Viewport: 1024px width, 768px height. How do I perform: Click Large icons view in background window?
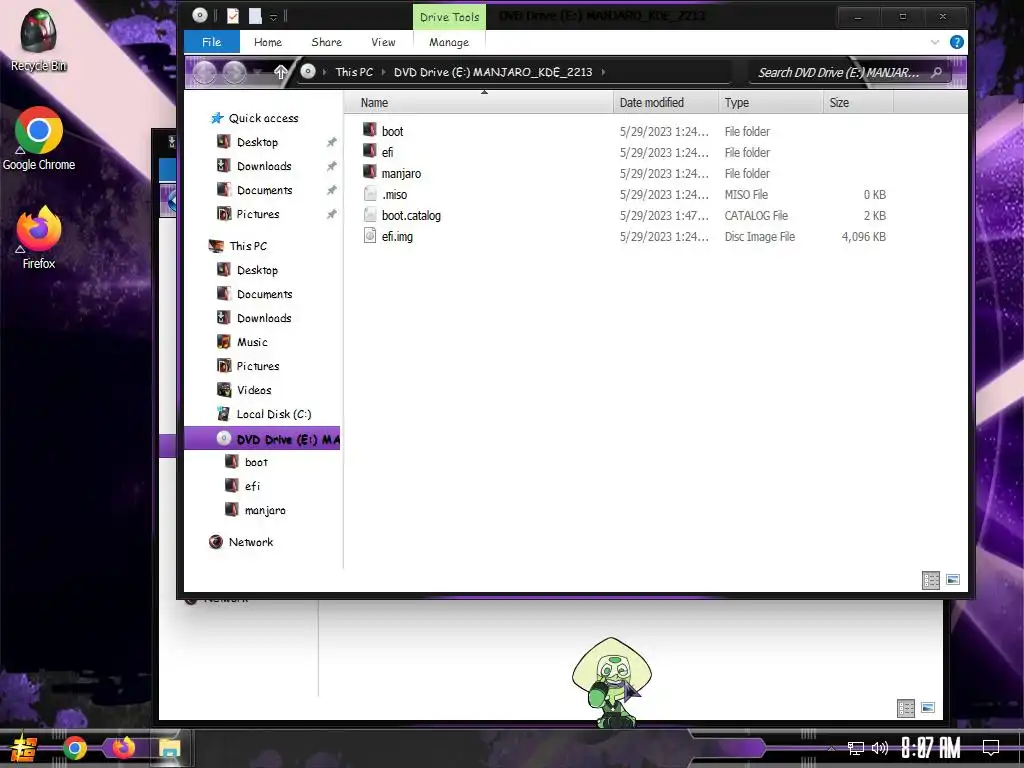[x=928, y=707]
